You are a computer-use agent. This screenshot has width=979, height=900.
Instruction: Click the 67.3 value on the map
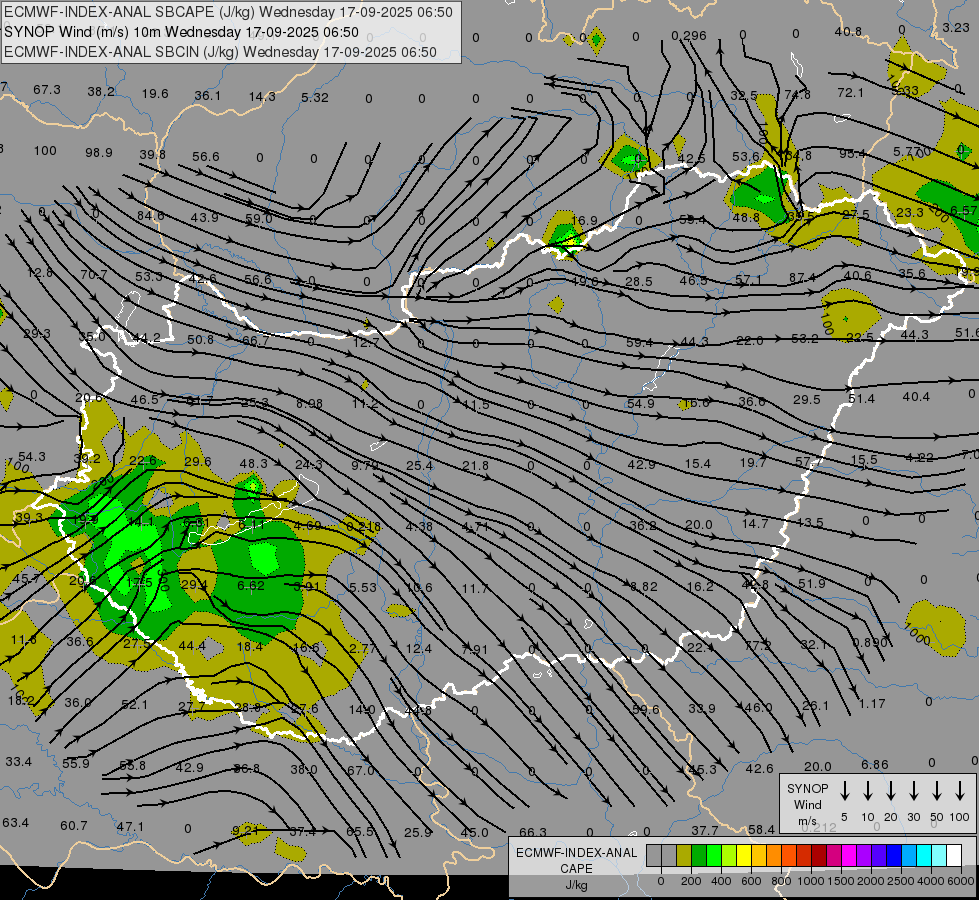tap(47, 90)
